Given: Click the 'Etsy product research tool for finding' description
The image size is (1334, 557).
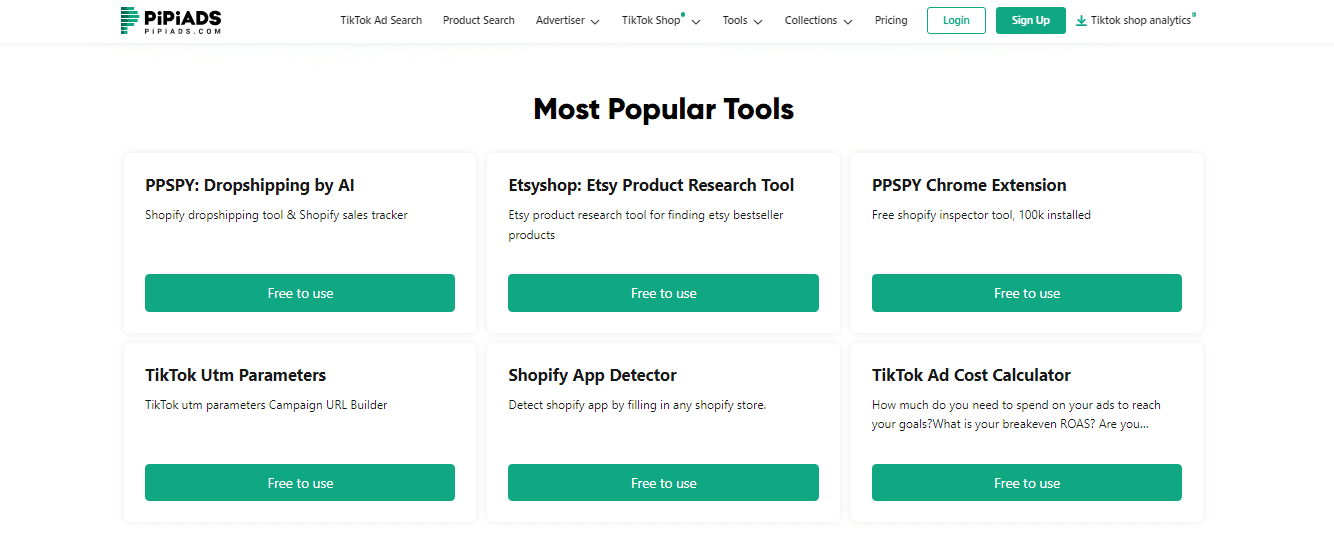Looking at the screenshot, I should coord(646,225).
